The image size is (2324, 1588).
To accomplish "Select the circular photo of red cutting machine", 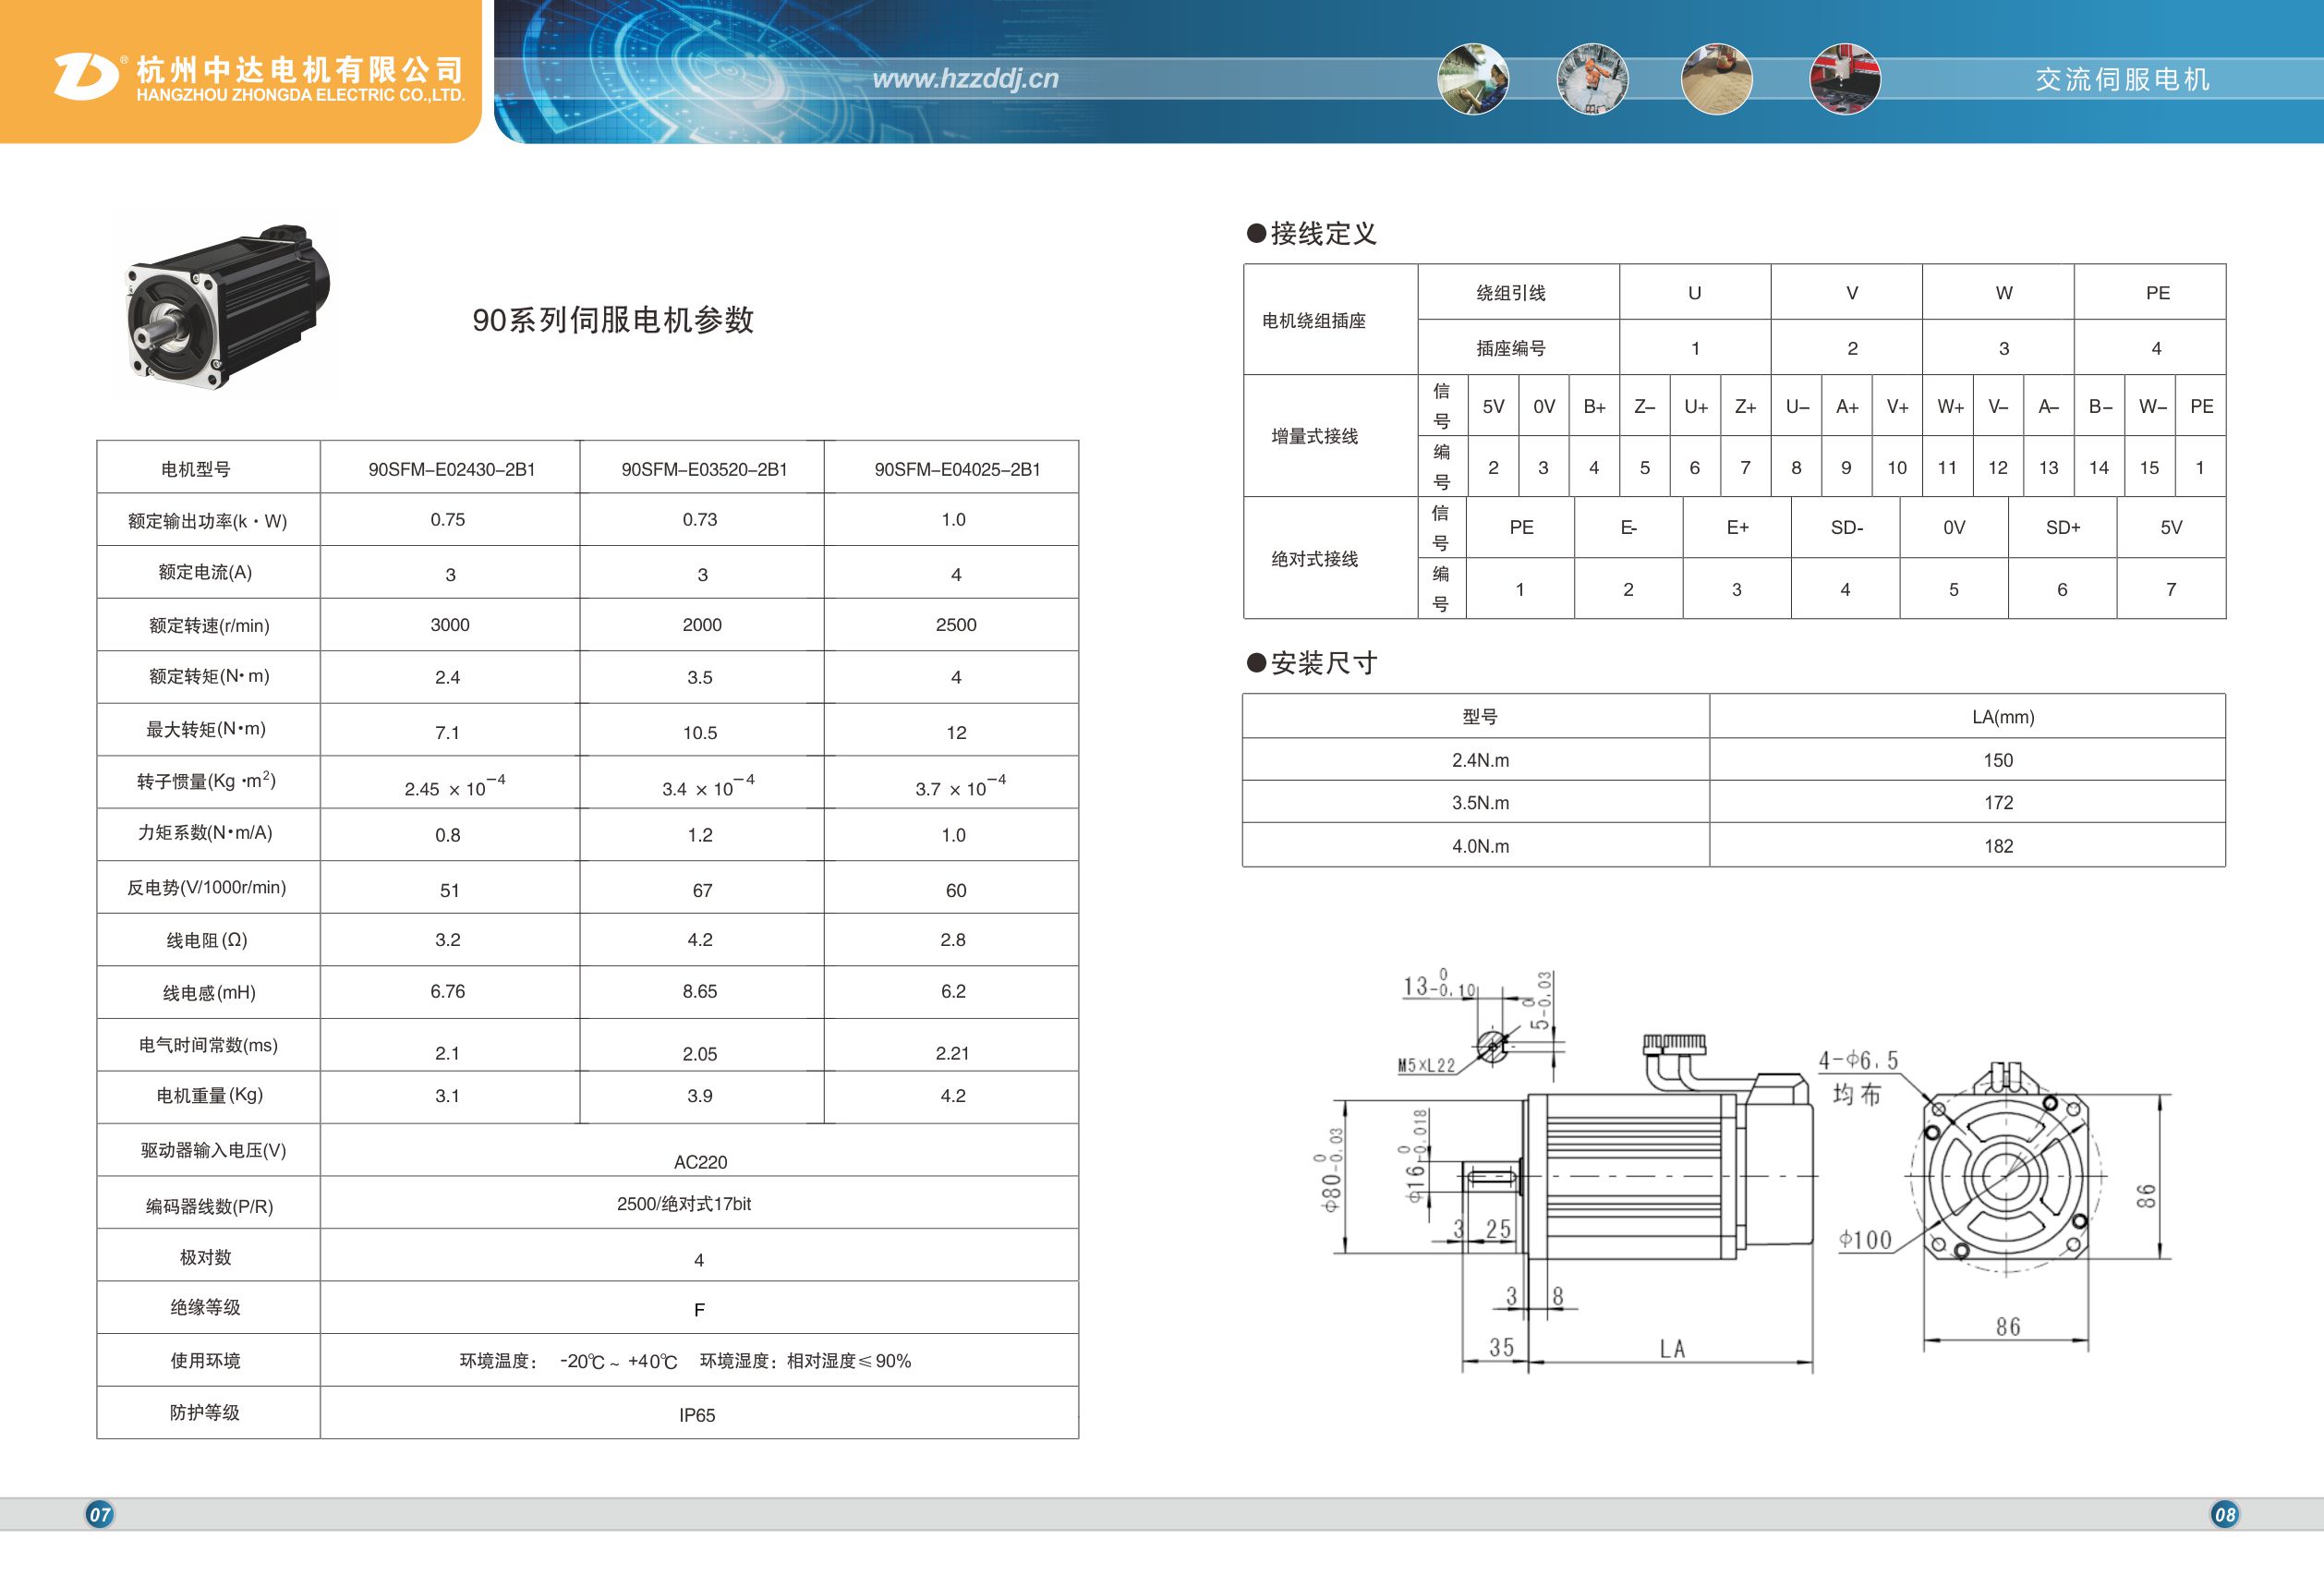I will 1845,78.
